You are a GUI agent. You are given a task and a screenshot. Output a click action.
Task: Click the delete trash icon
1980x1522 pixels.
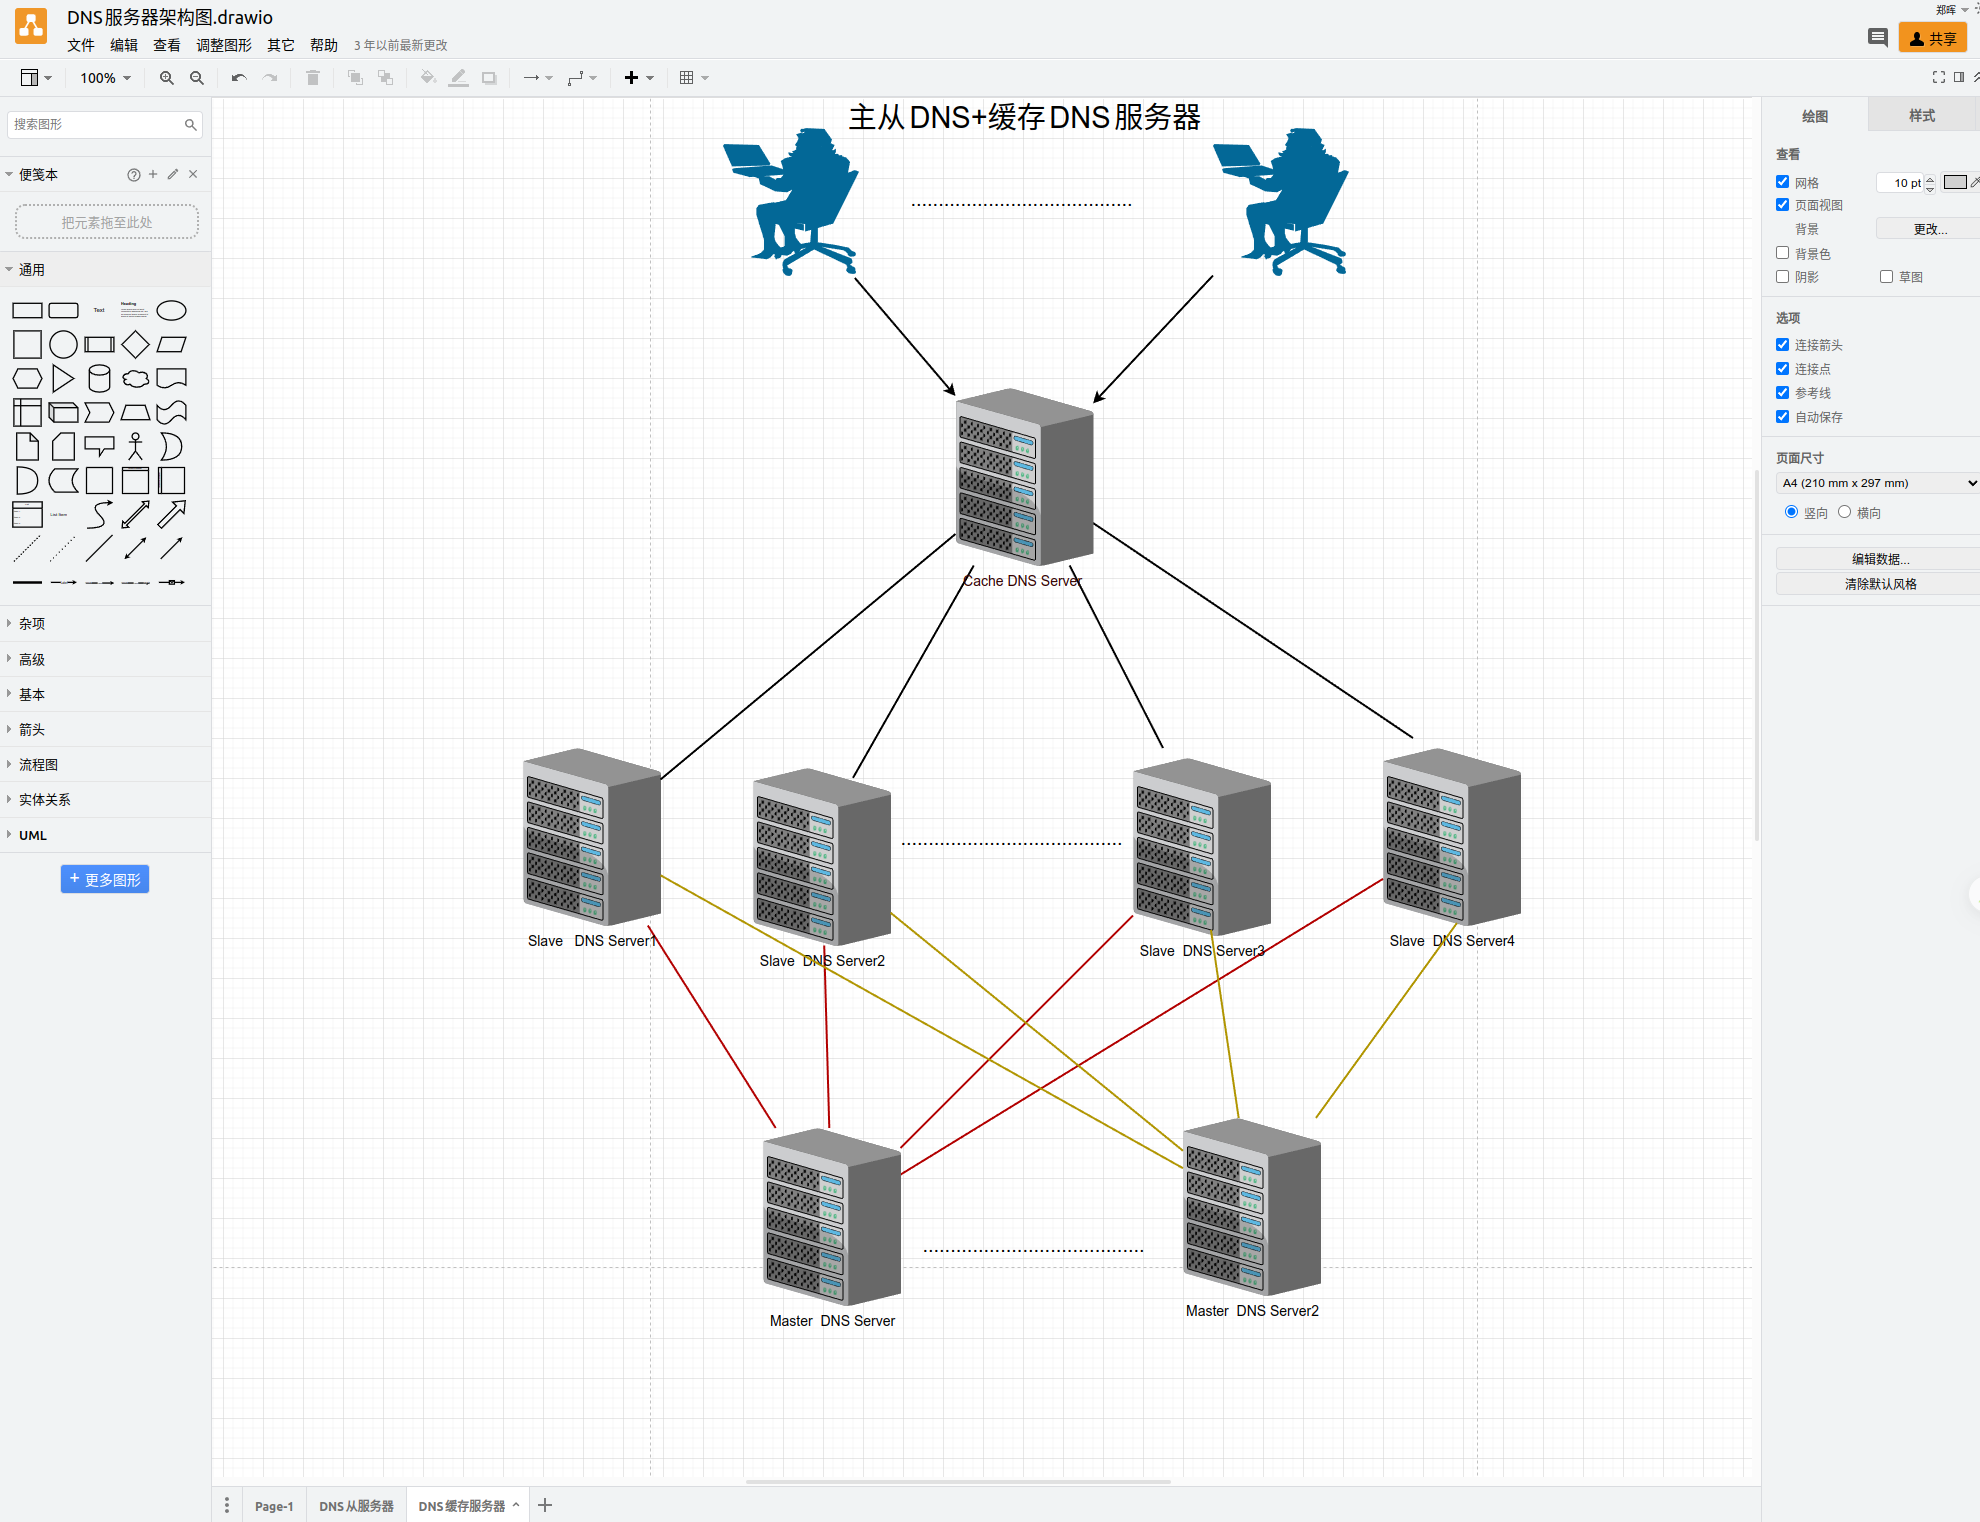coord(313,78)
